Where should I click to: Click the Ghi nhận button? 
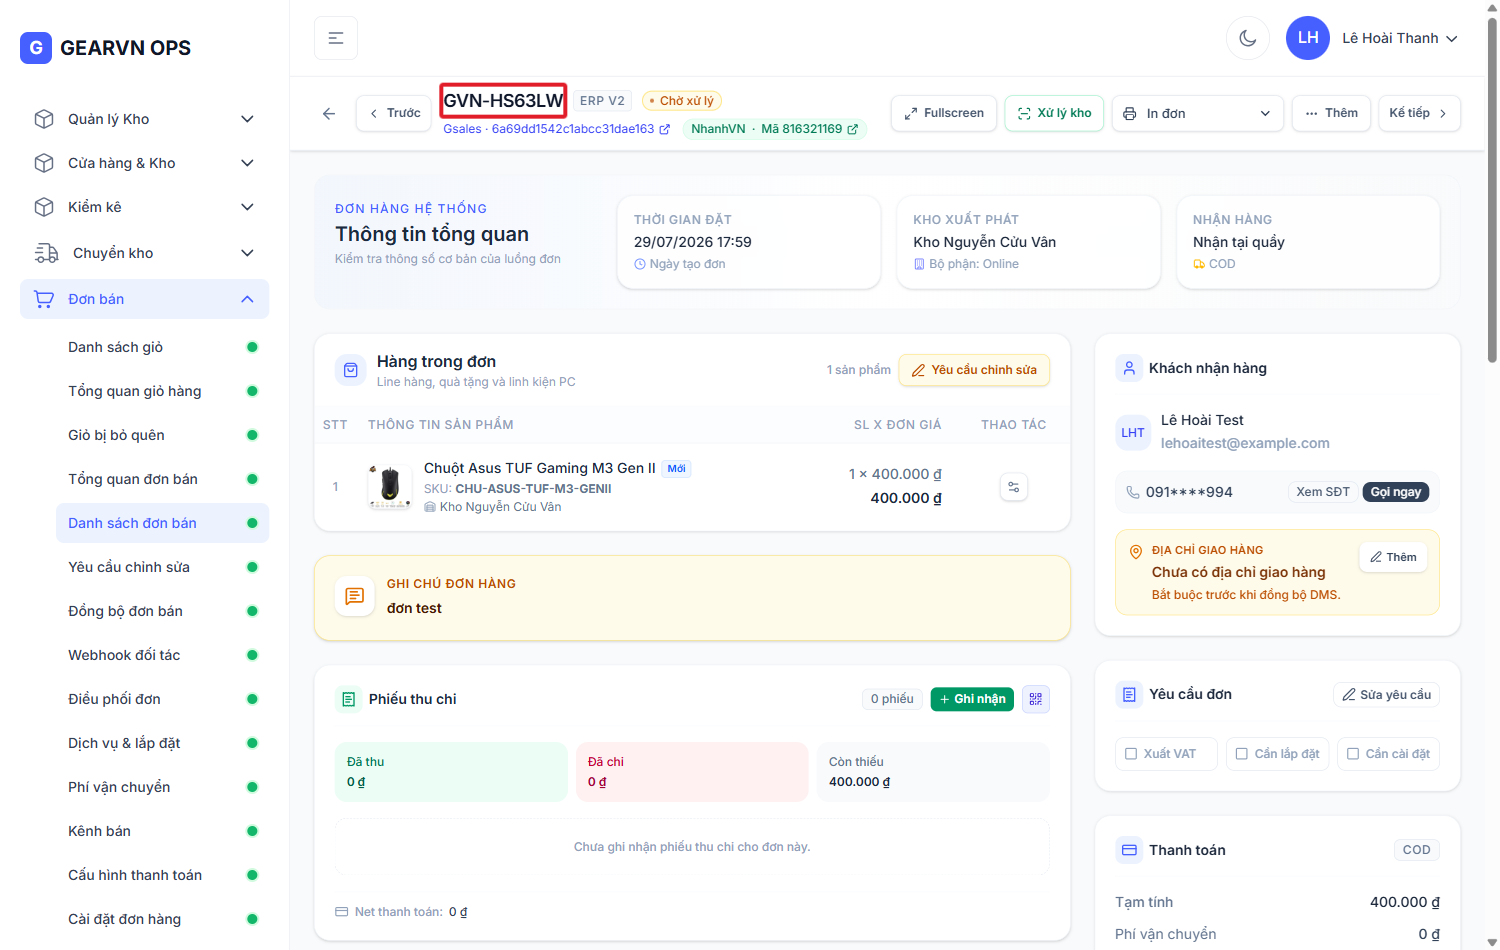(972, 699)
